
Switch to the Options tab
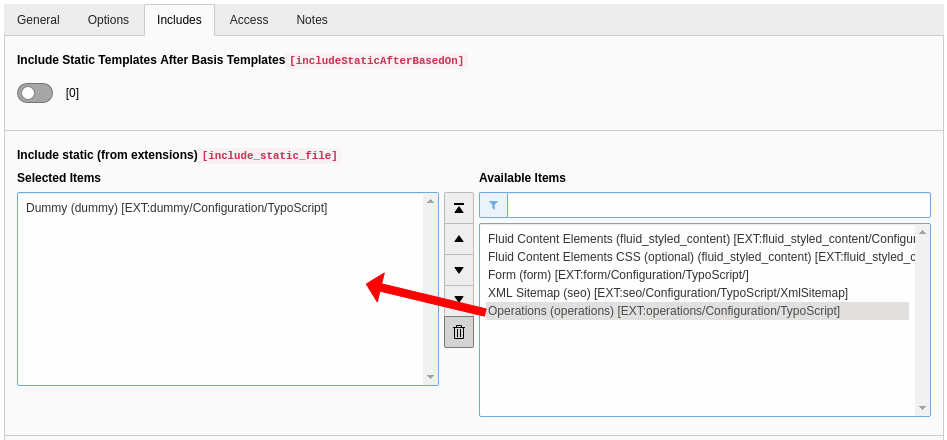tap(108, 20)
